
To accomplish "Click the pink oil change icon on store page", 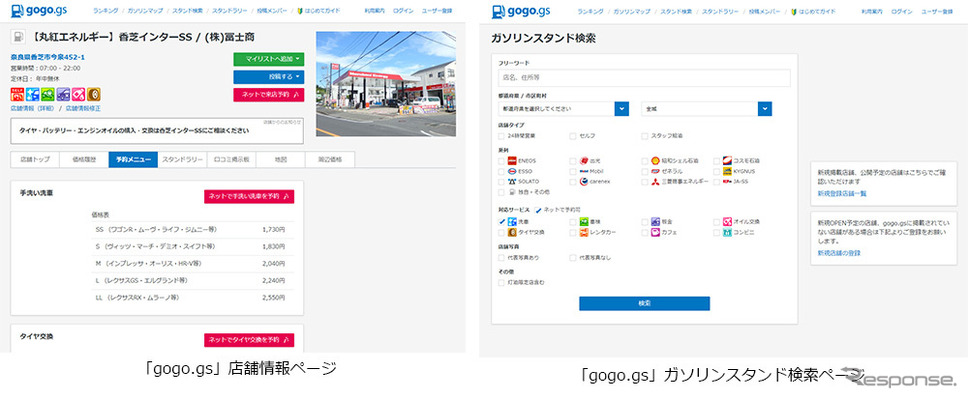I will 78,94.
